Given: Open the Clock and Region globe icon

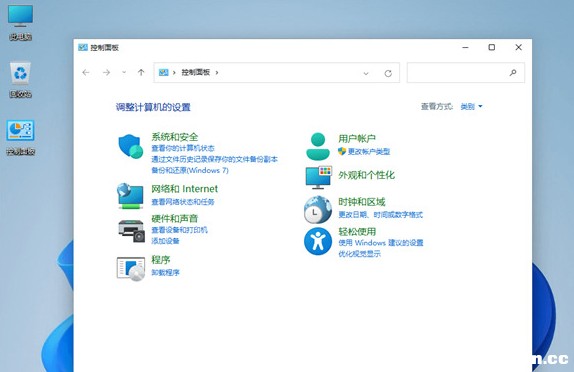Looking at the screenshot, I should click(x=318, y=209).
